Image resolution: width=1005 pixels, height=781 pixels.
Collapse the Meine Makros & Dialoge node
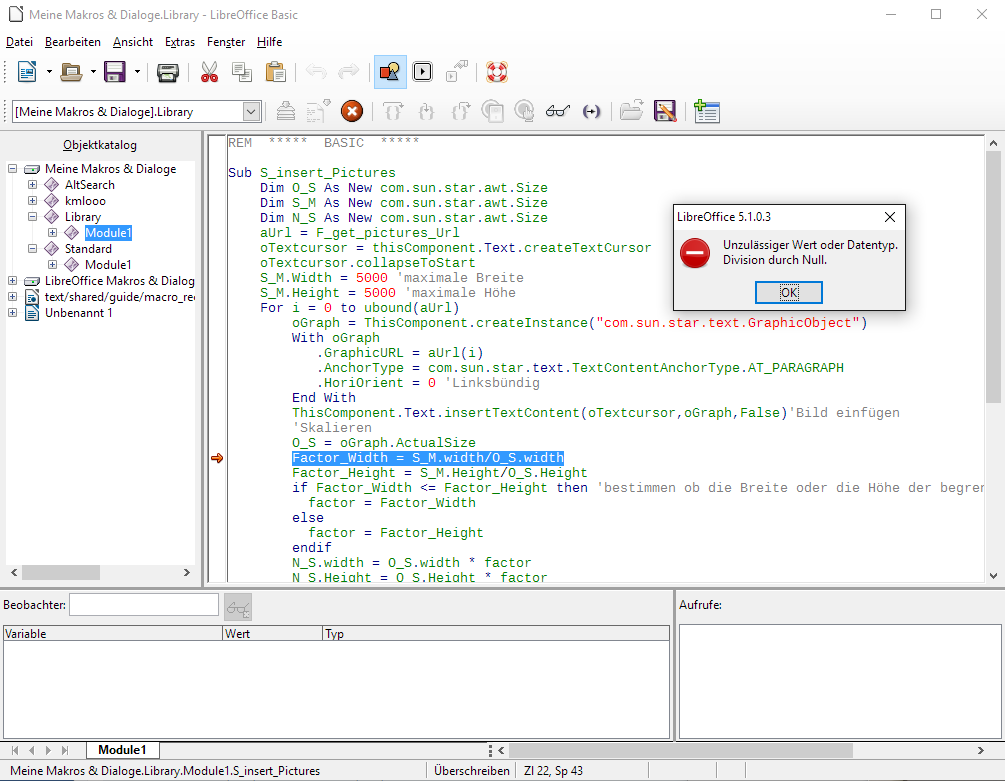(12, 169)
